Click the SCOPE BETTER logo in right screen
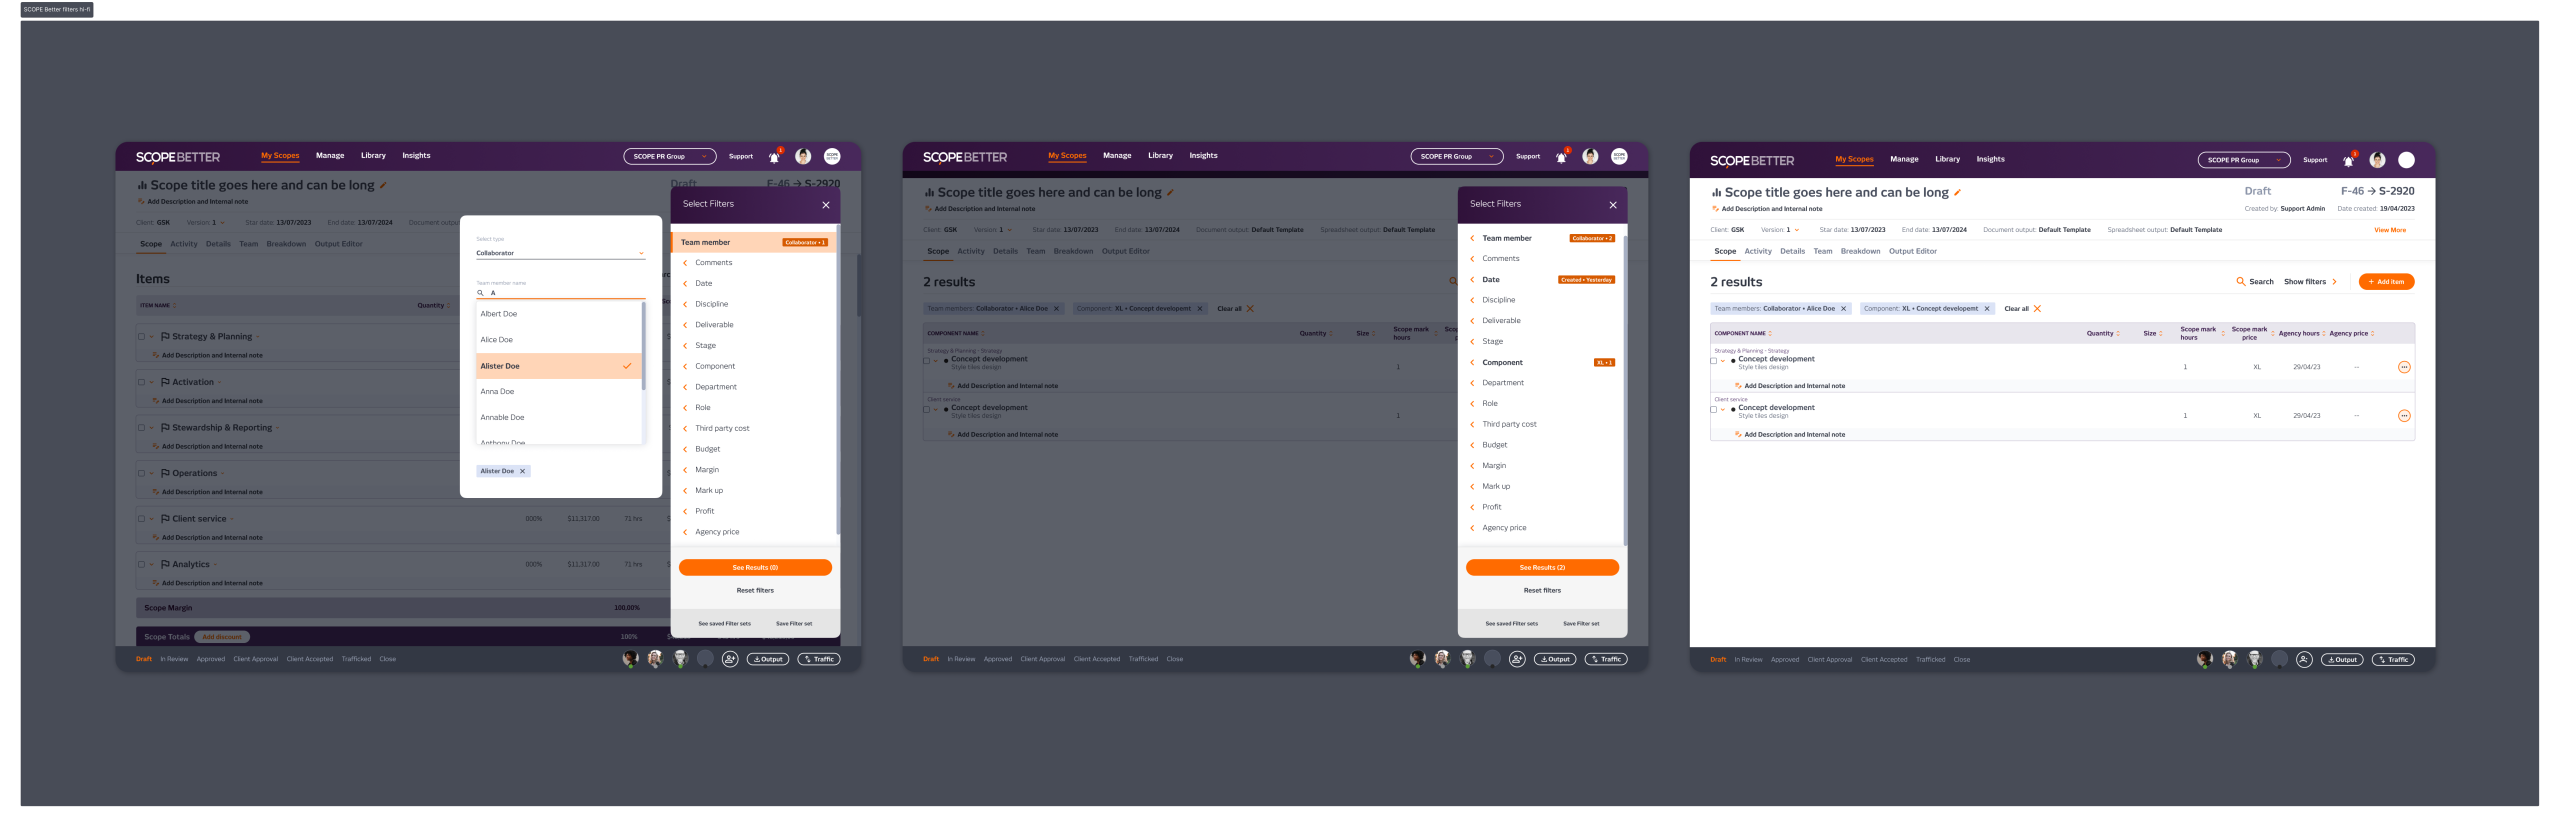This screenshot has height=827, width=2560. point(1752,160)
